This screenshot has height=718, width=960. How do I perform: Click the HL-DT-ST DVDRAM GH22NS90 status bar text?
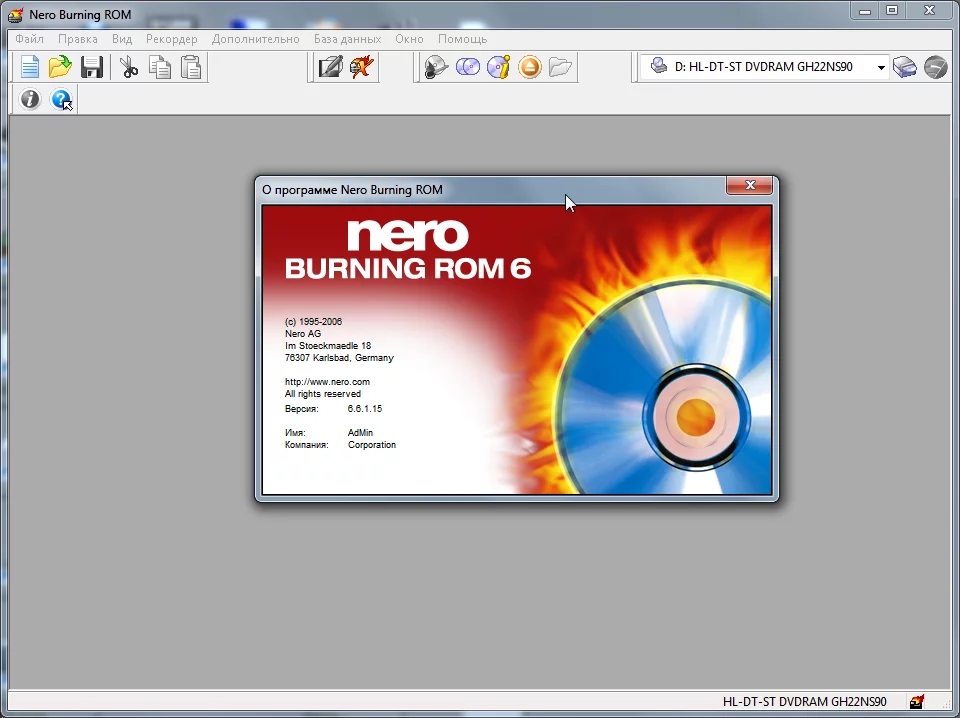coord(804,701)
